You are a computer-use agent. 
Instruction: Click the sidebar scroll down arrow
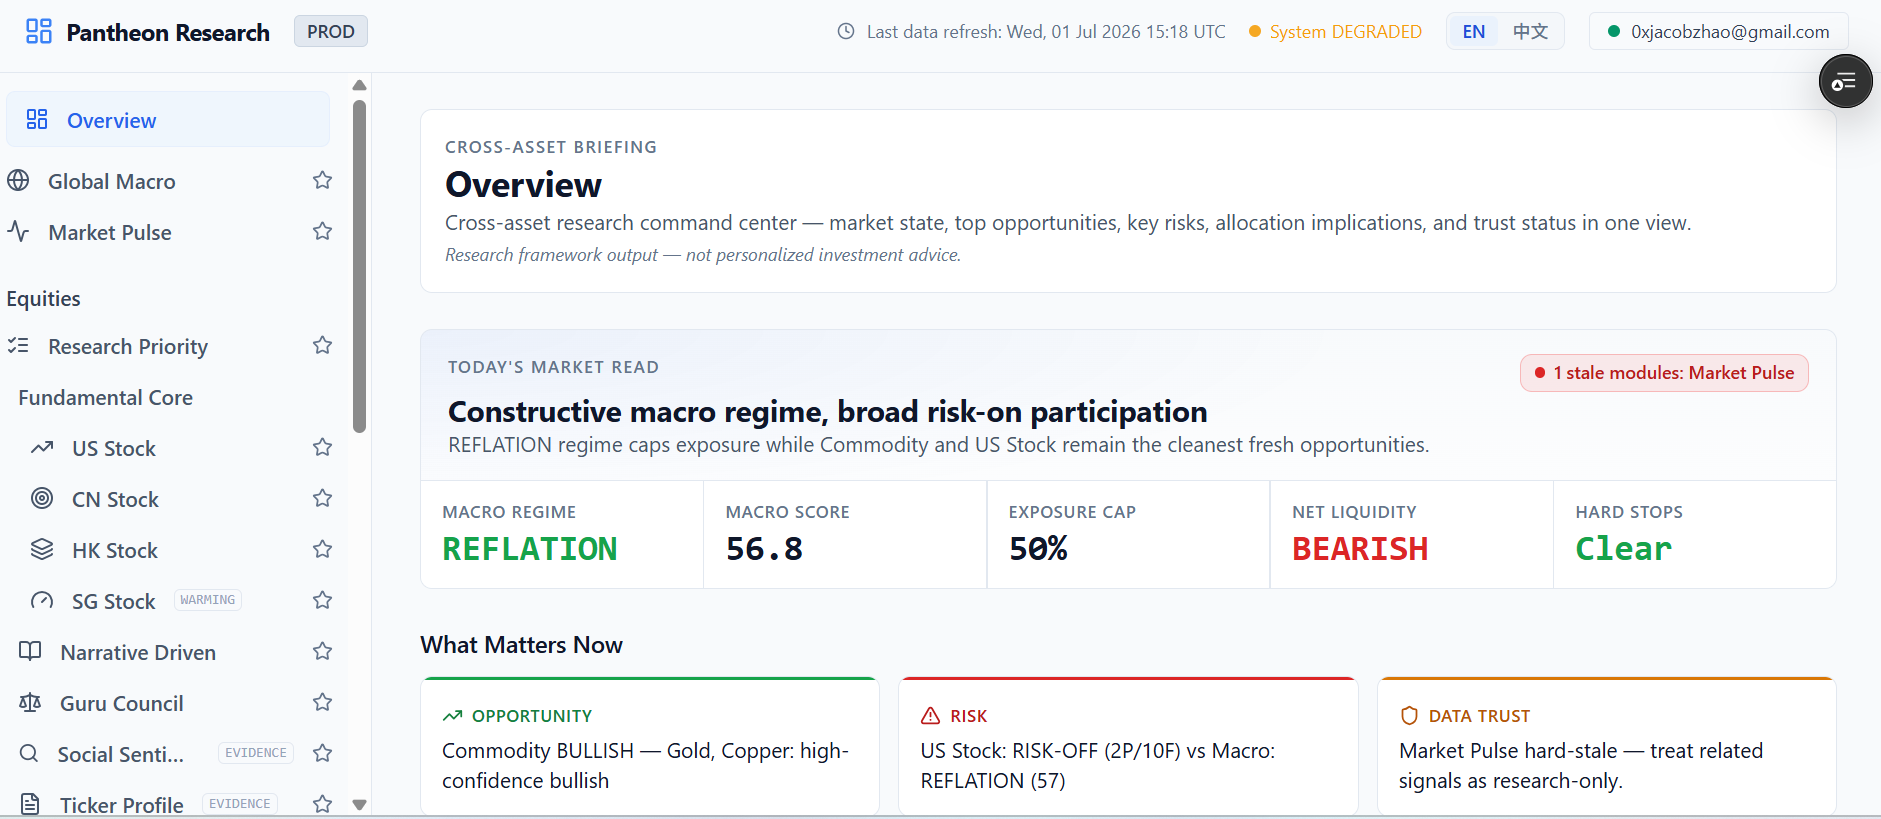coord(360,805)
